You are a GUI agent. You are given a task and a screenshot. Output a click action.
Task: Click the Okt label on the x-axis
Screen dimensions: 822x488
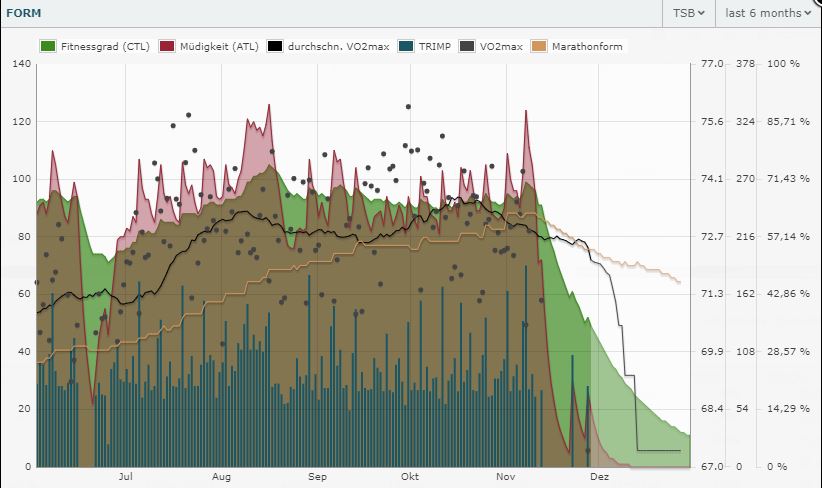point(409,478)
